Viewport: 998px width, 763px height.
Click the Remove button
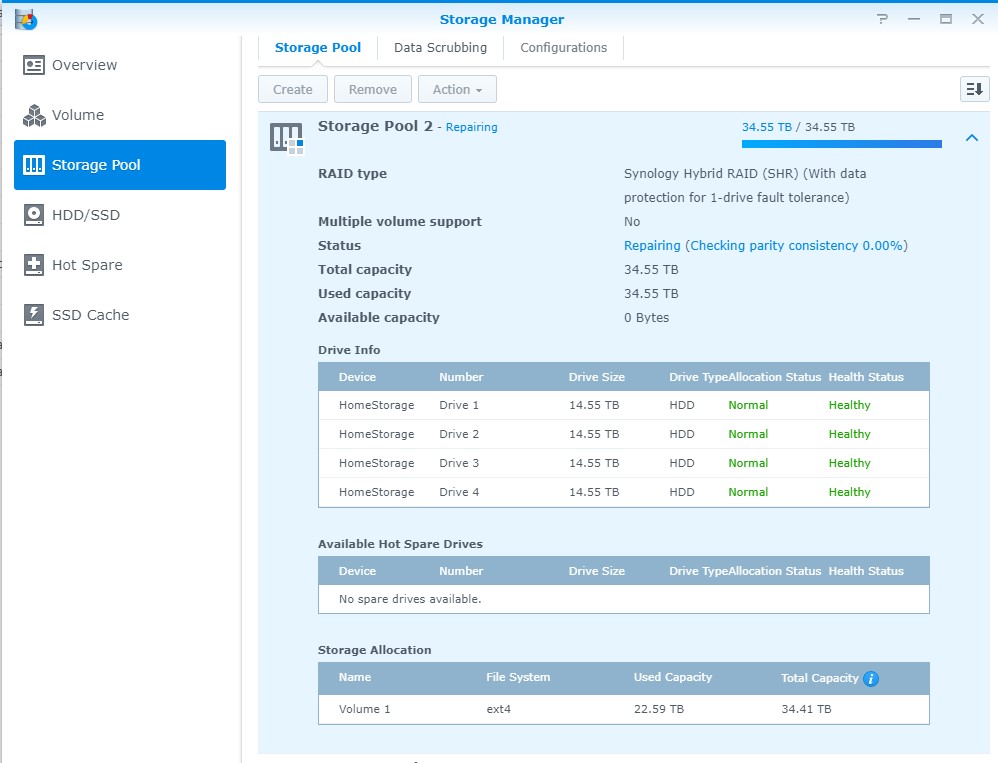373,89
